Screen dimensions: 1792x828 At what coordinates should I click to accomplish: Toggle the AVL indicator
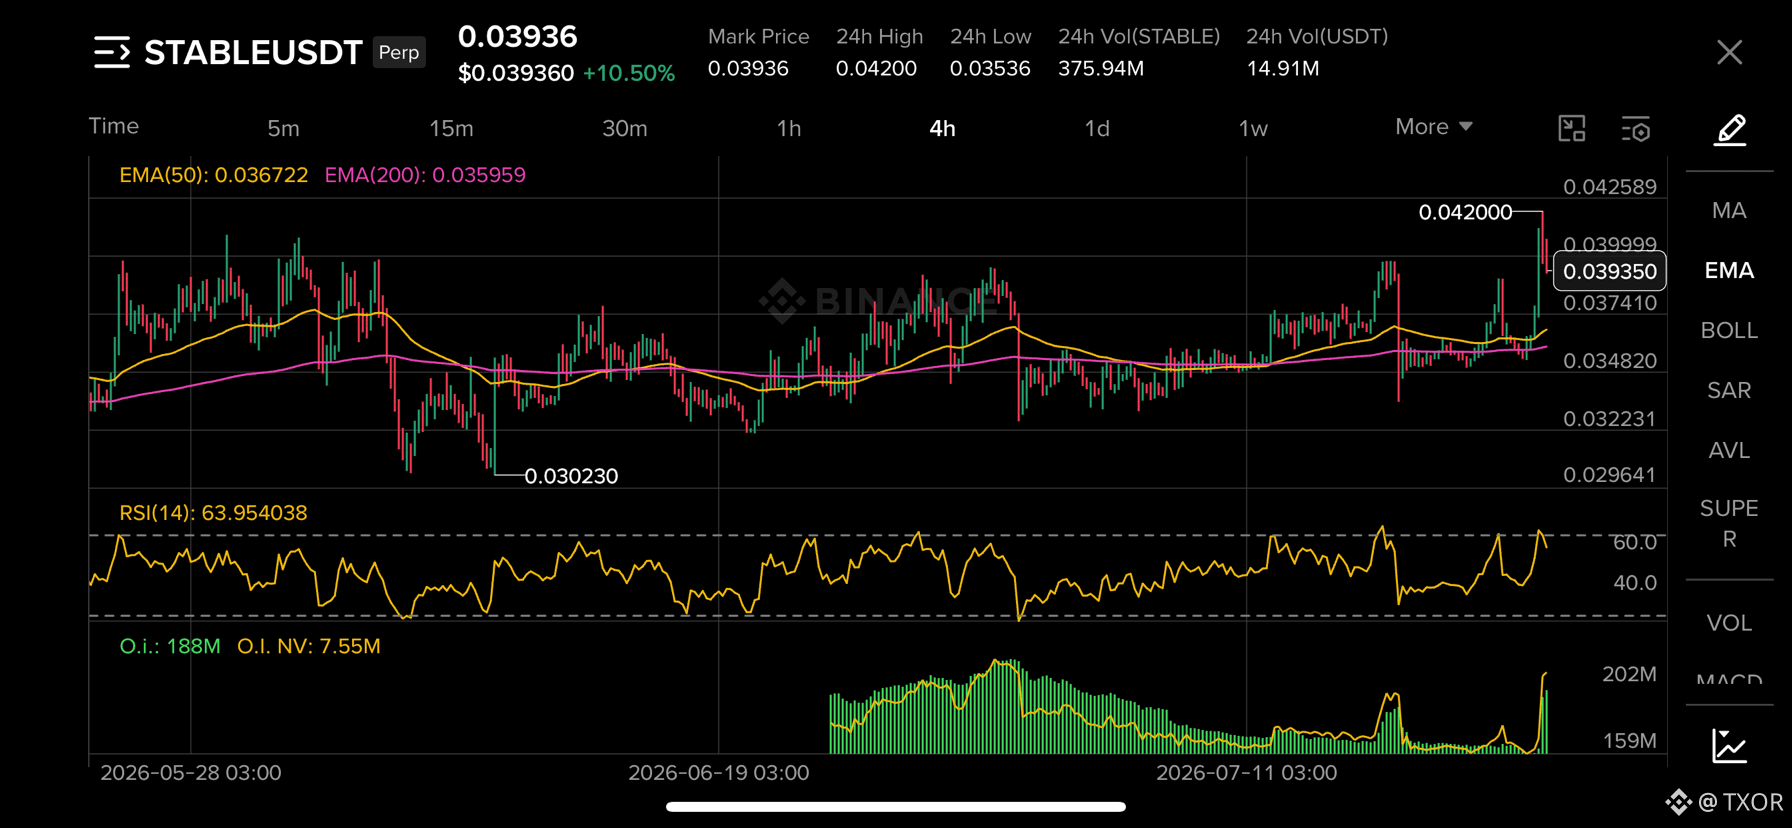click(x=1729, y=451)
